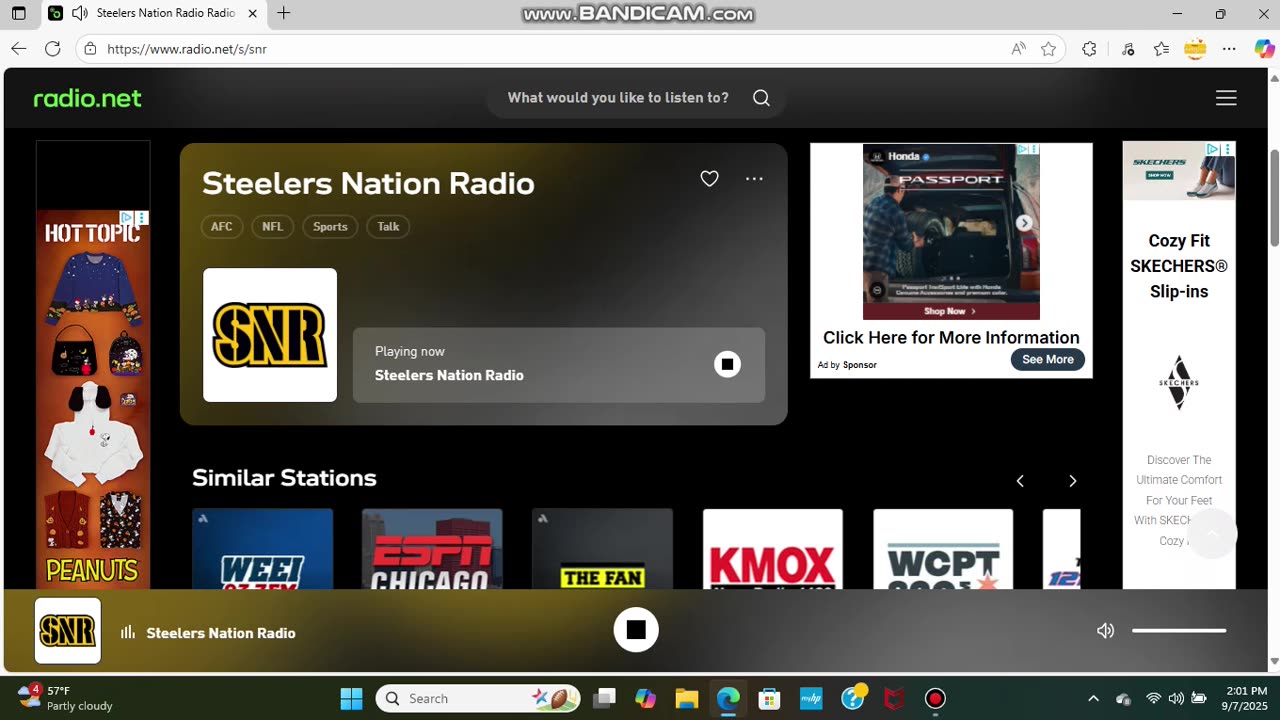Open Task View on taskbar

click(604, 698)
